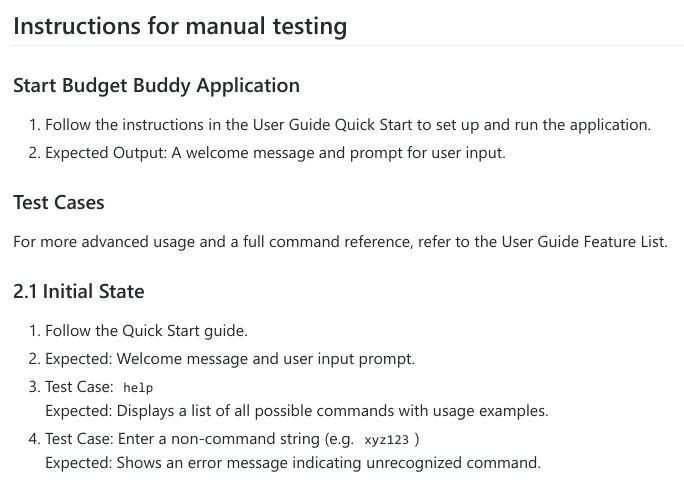
Task: Click the 'help' inline code snippet
Action: [x=138, y=387]
